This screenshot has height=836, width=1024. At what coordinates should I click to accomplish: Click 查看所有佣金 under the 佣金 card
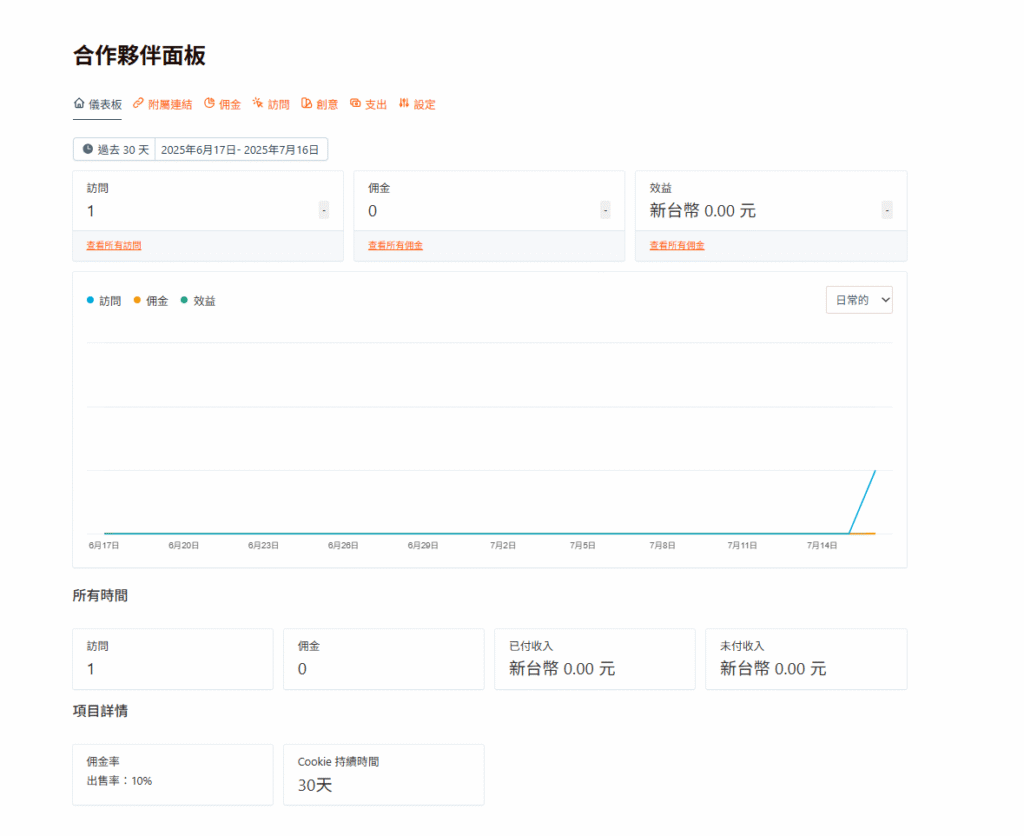coord(395,245)
